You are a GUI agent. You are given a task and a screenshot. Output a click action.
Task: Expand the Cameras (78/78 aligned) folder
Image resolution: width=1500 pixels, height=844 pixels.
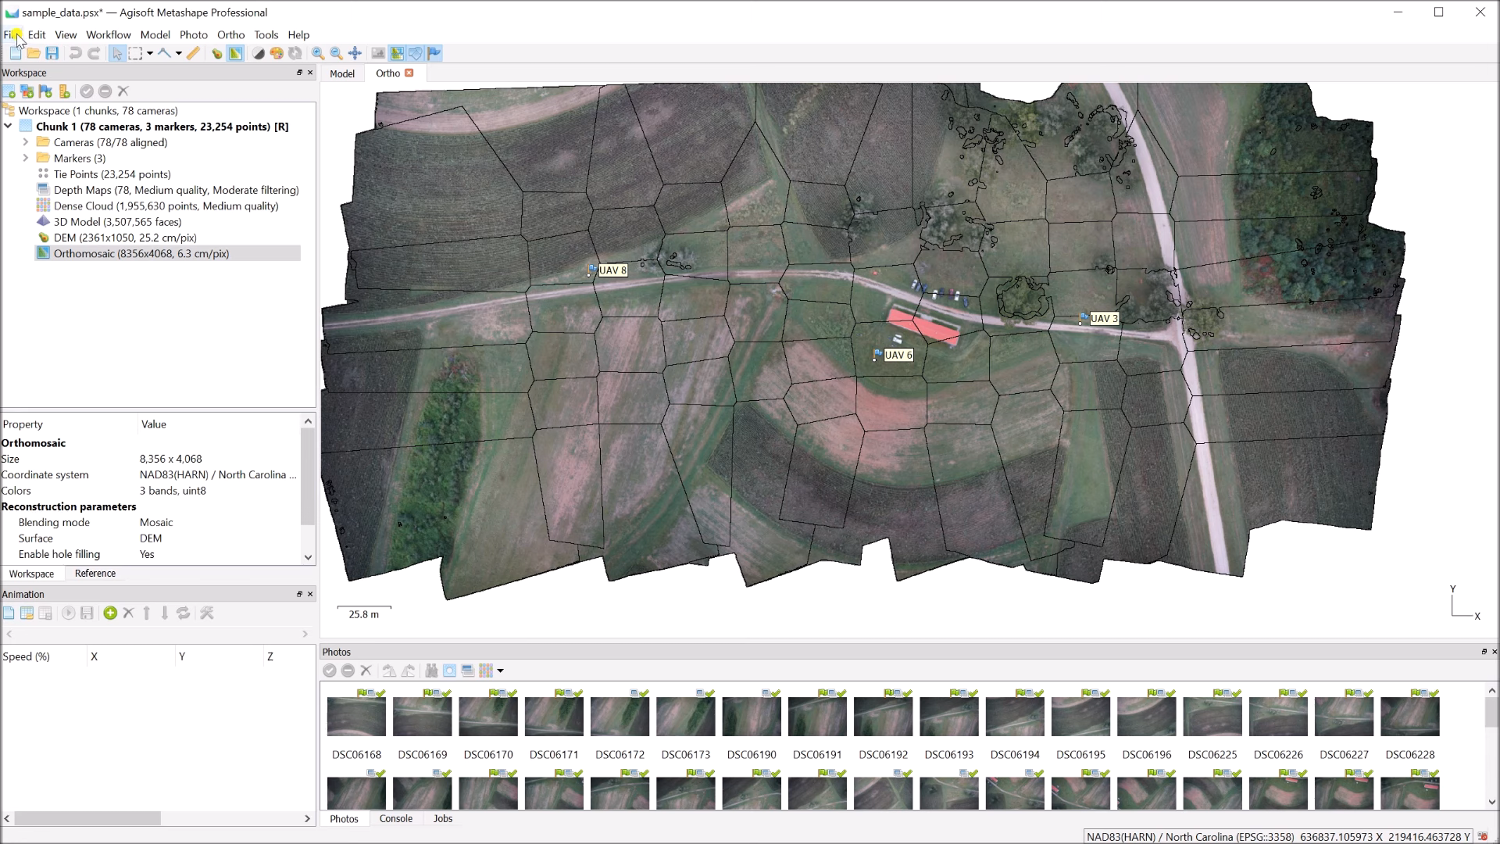coord(26,143)
